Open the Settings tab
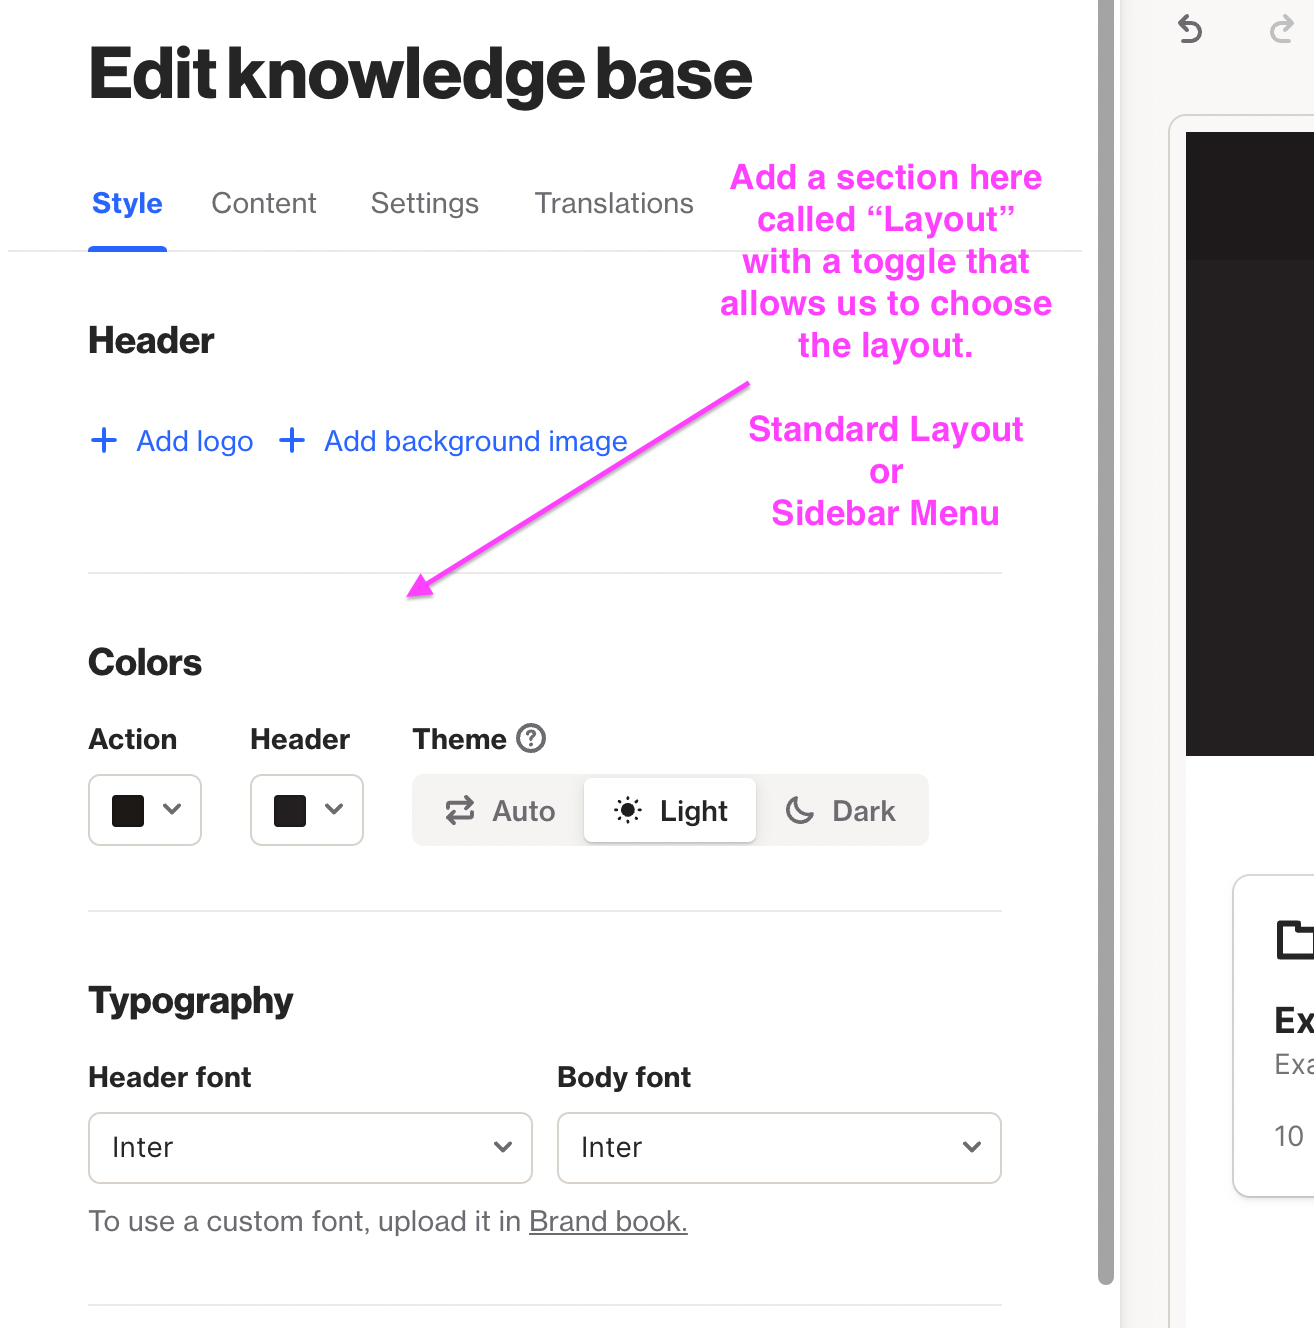Screen dimensions: 1314x1328 424,203
